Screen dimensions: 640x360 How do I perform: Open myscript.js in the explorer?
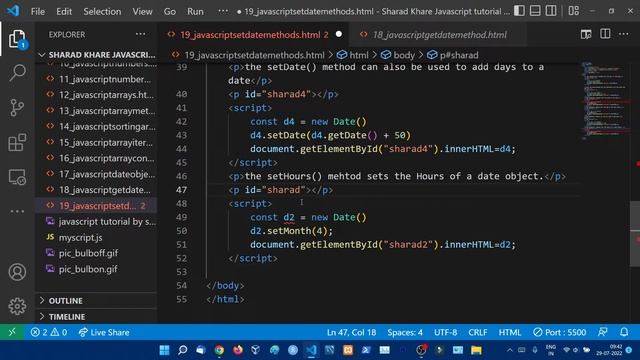point(96,238)
